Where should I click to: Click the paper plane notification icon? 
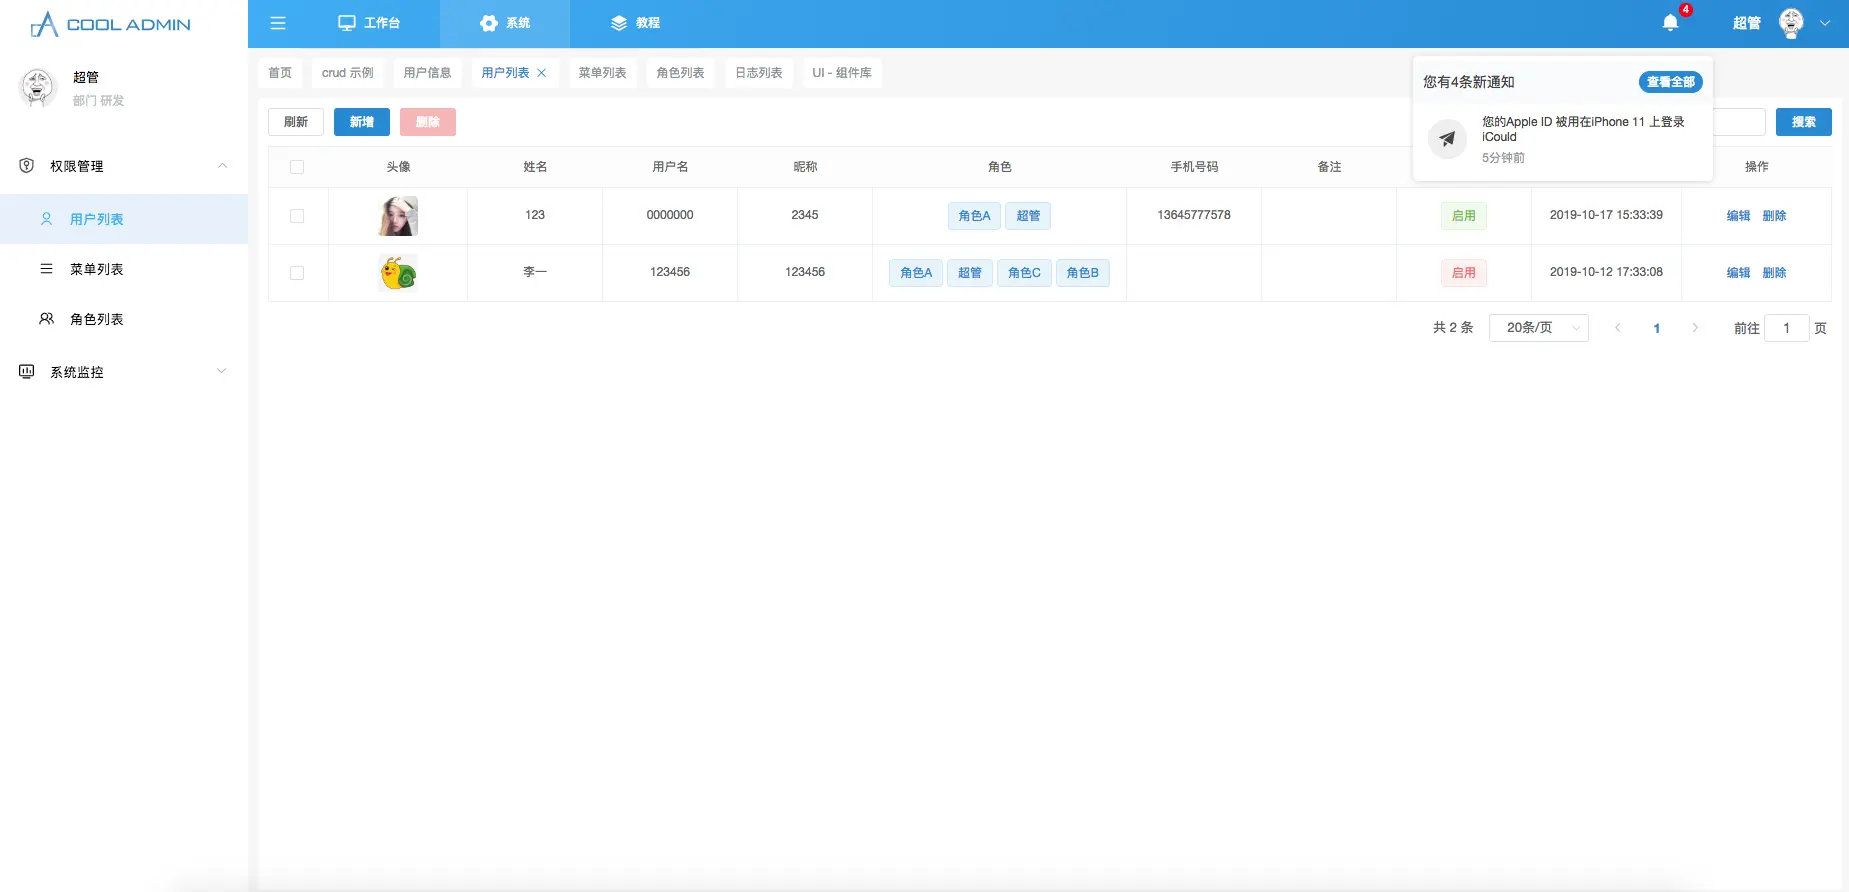[1447, 139]
